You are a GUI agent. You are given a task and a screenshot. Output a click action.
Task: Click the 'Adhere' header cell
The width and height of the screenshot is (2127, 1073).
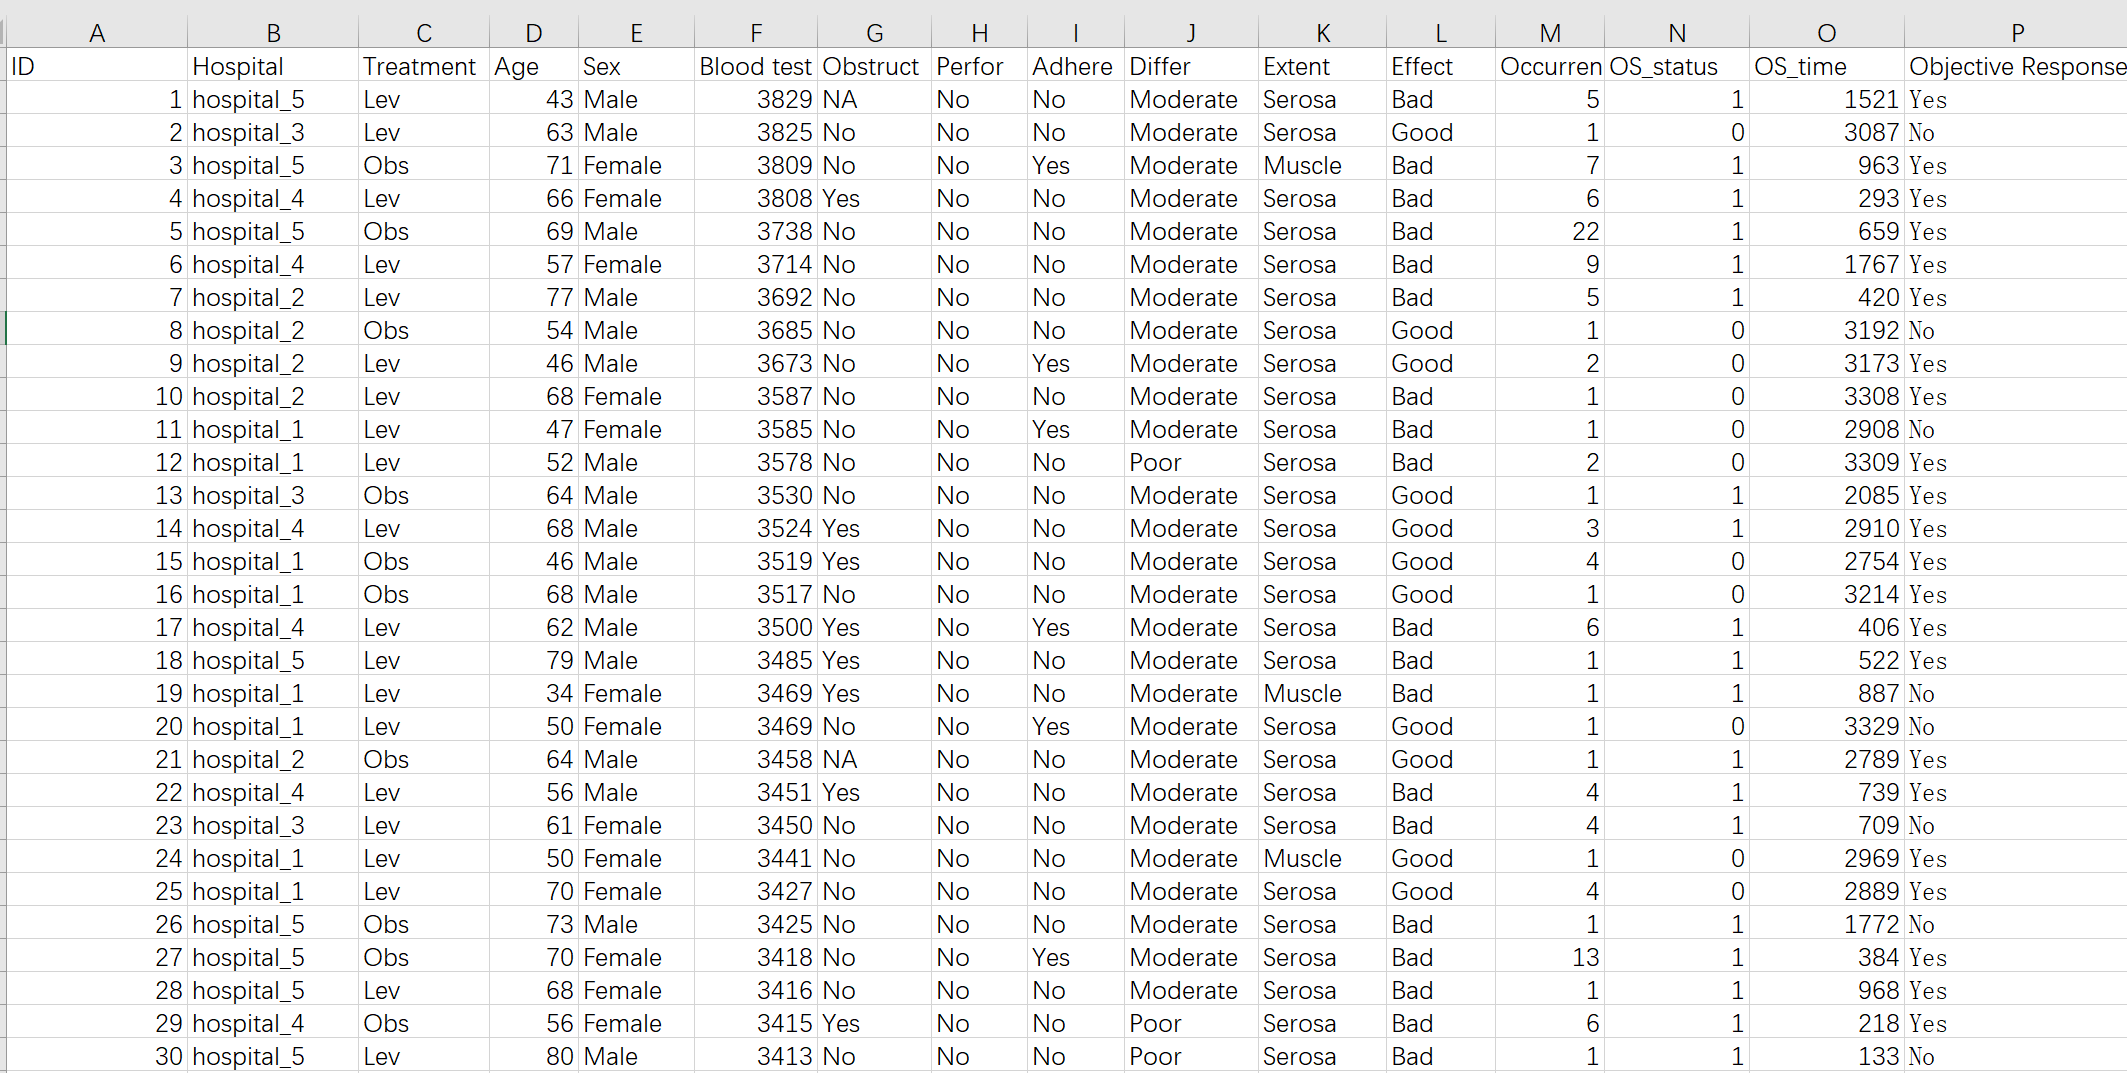[x=1076, y=66]
